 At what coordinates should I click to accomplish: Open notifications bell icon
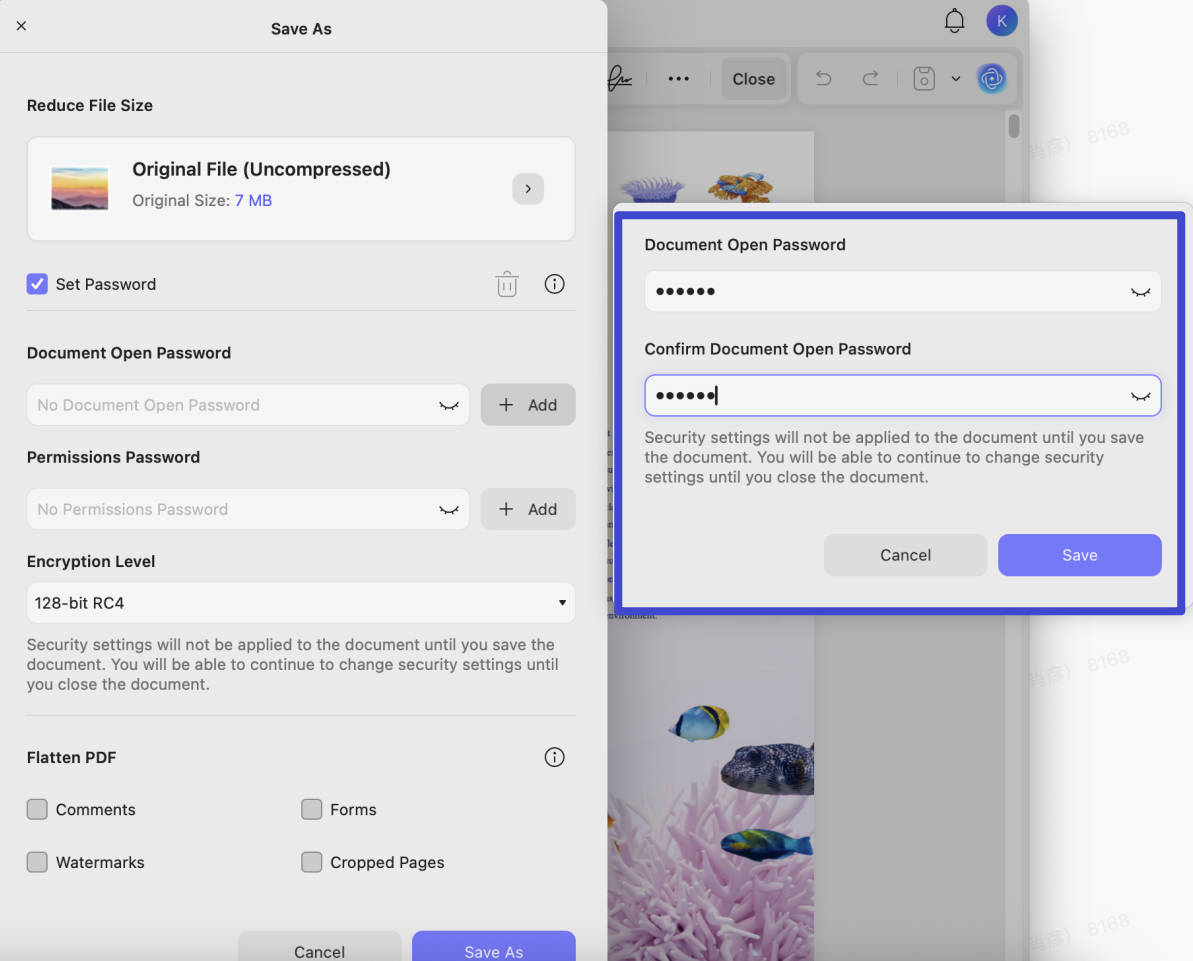[954, 21]
